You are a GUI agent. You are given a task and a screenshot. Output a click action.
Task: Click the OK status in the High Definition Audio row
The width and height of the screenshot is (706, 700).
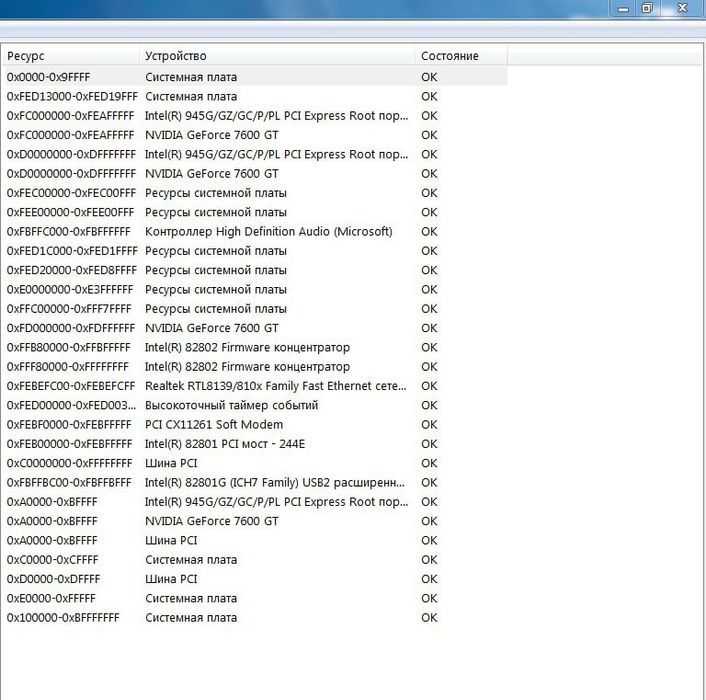click(x=429, y=232)
